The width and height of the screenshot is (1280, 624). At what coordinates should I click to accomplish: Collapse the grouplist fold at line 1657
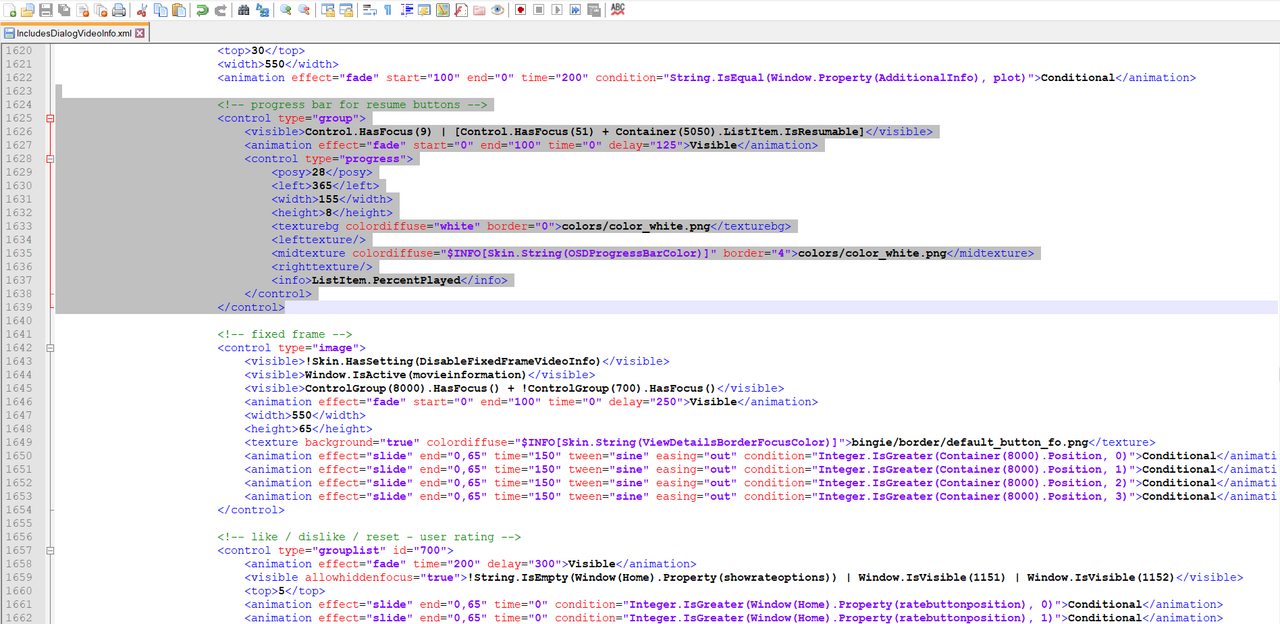(x=50, y=550)
